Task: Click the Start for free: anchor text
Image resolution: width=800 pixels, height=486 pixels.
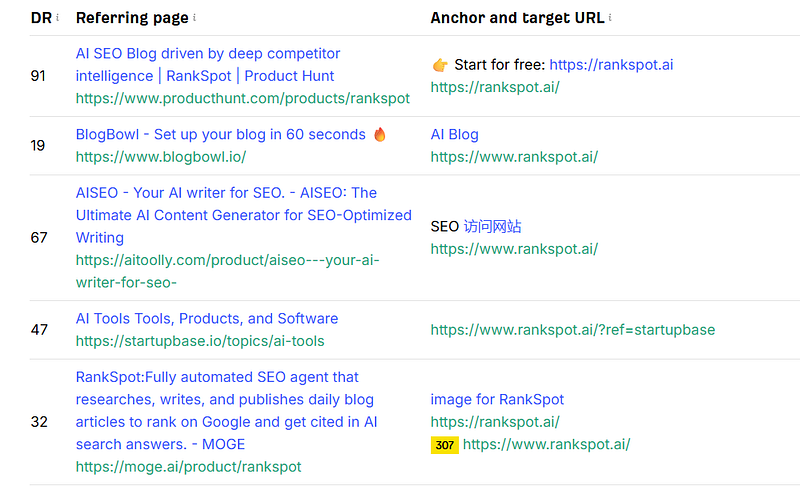Action: 499,65
